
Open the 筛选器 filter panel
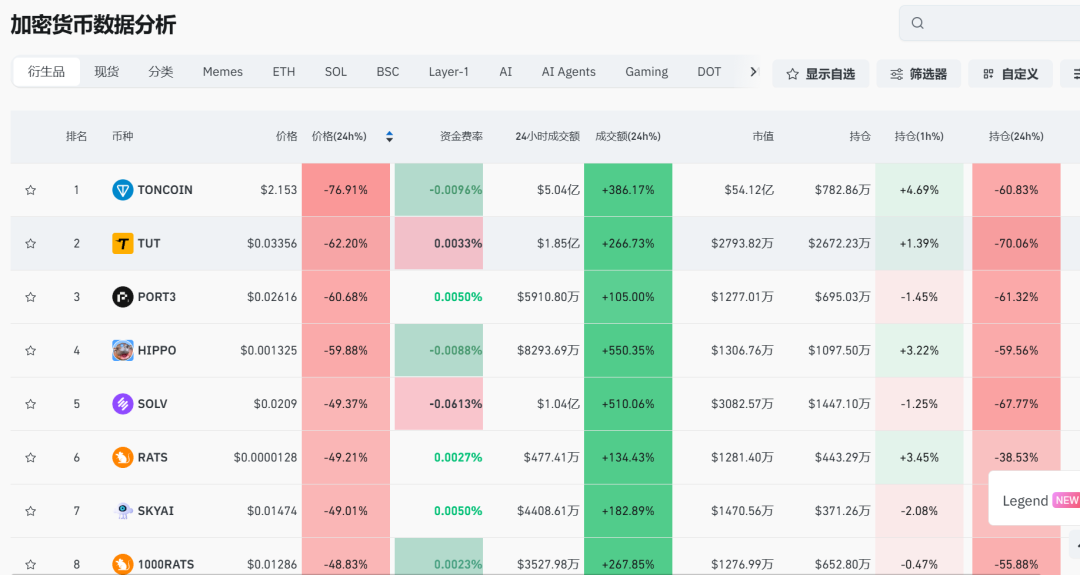[918, 74]
